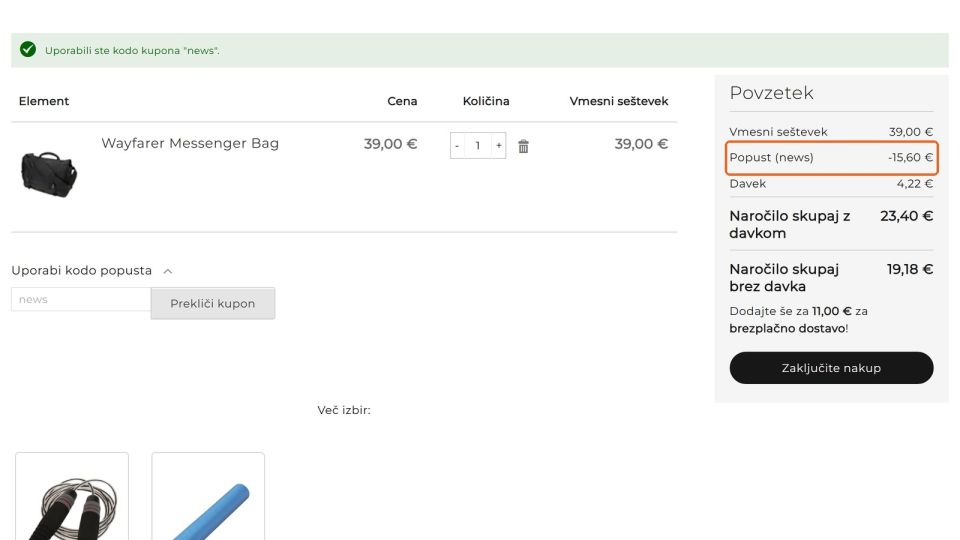Click the Zaključite nakup button

(831, 367)
